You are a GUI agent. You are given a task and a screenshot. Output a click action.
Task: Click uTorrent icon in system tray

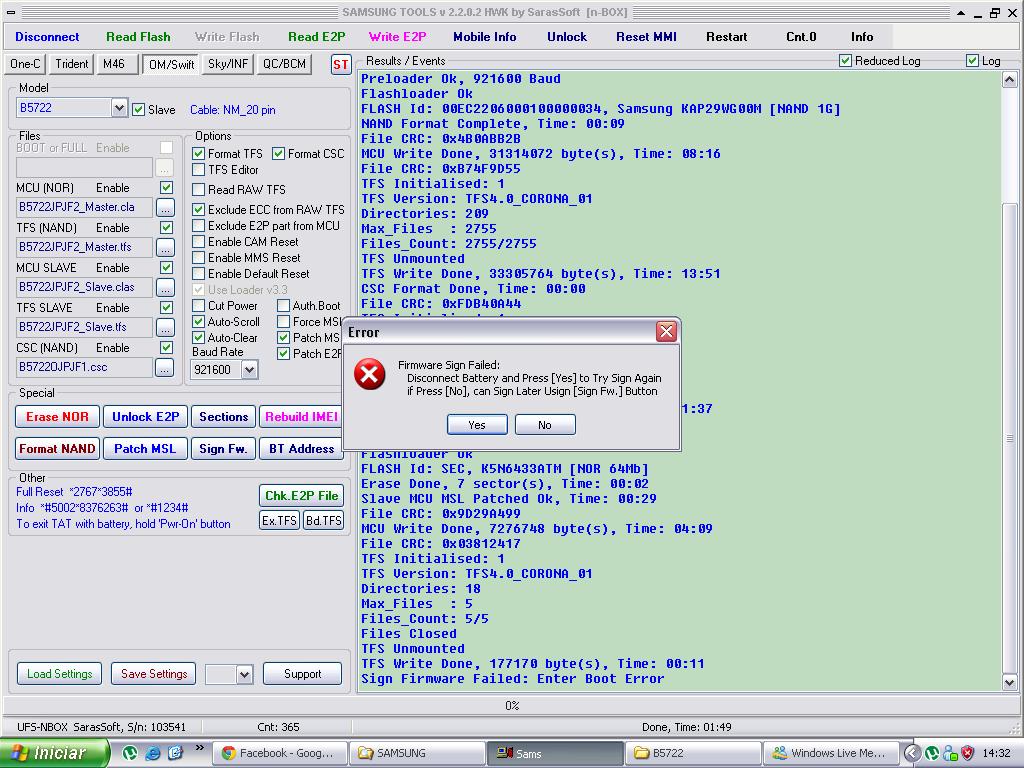click(932, 753)
